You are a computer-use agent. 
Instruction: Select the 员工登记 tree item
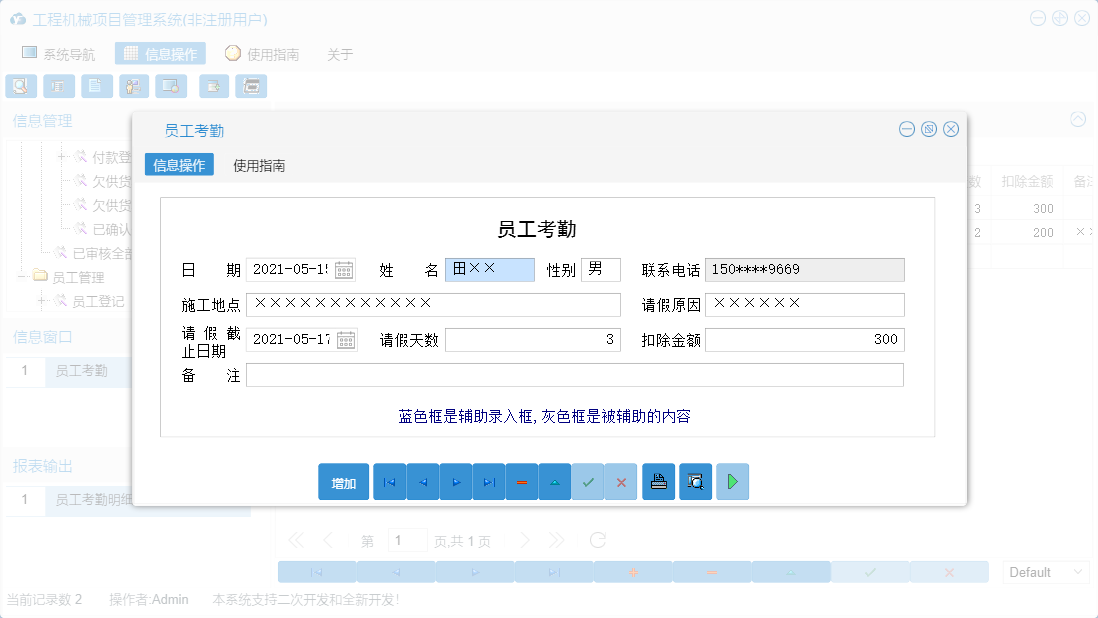click(x=99, y=301)
